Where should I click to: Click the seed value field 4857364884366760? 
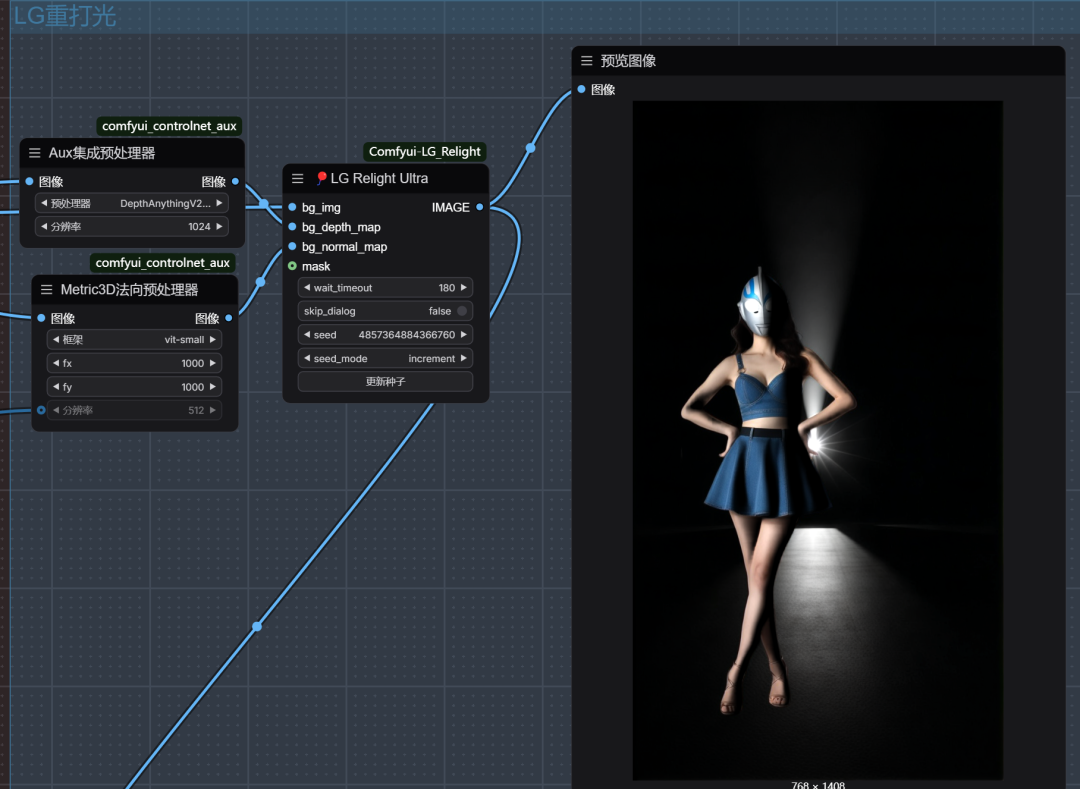(385, 335)
